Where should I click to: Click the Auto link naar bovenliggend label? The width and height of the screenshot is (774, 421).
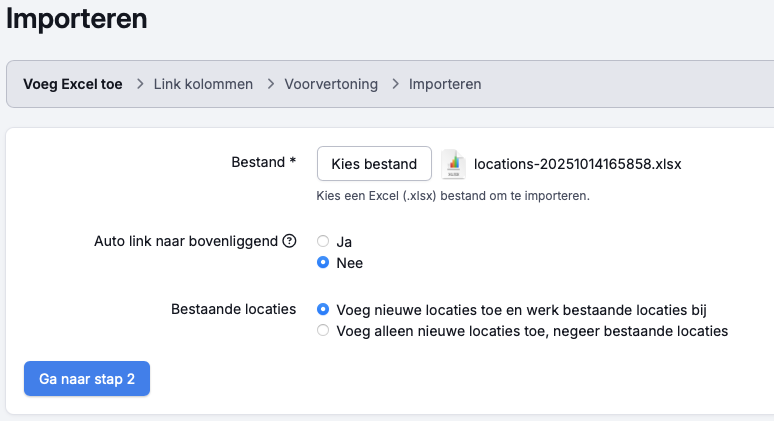click(186, 241)
